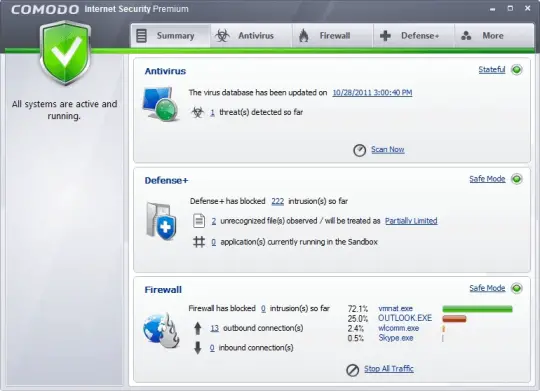Toggle the green Antivirus Stateful status indicator

517,70
